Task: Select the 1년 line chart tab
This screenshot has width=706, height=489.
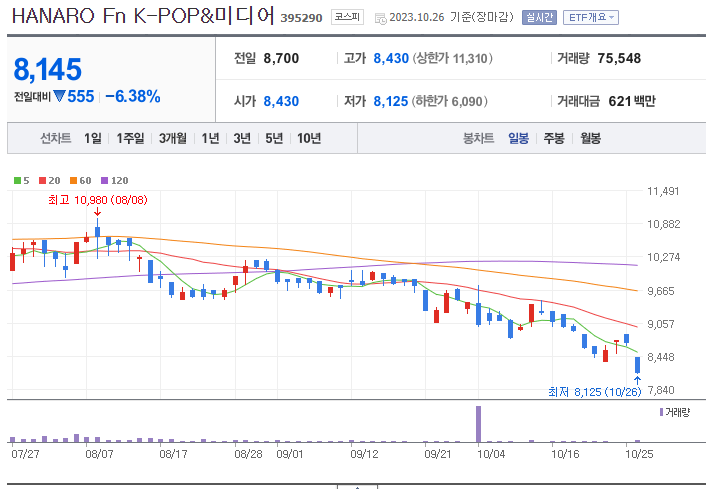Action: click(210, 138)
